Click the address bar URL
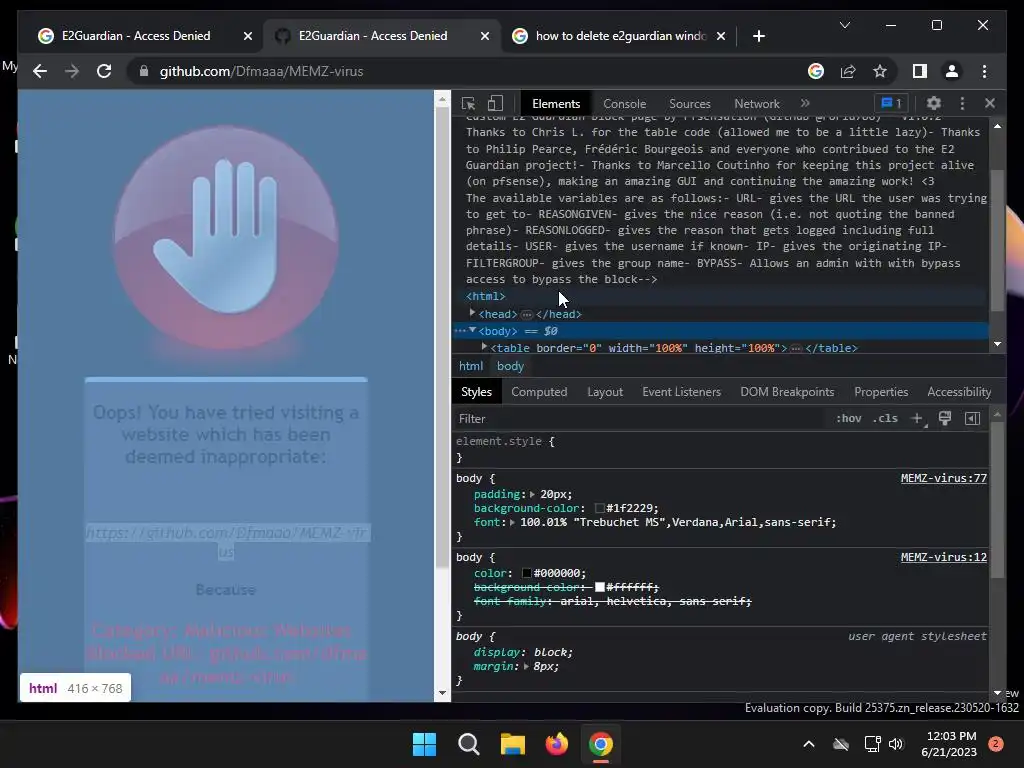This screenshot has height=768, width=1024. pyautogui.click(x=261, y=71)
